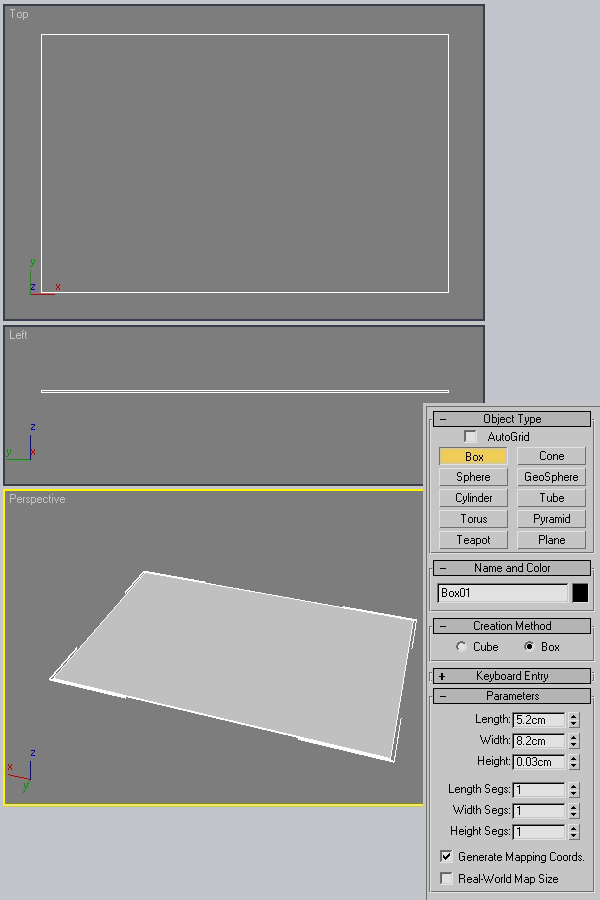Collapse the Parameters rollout

tap(512, 696)
